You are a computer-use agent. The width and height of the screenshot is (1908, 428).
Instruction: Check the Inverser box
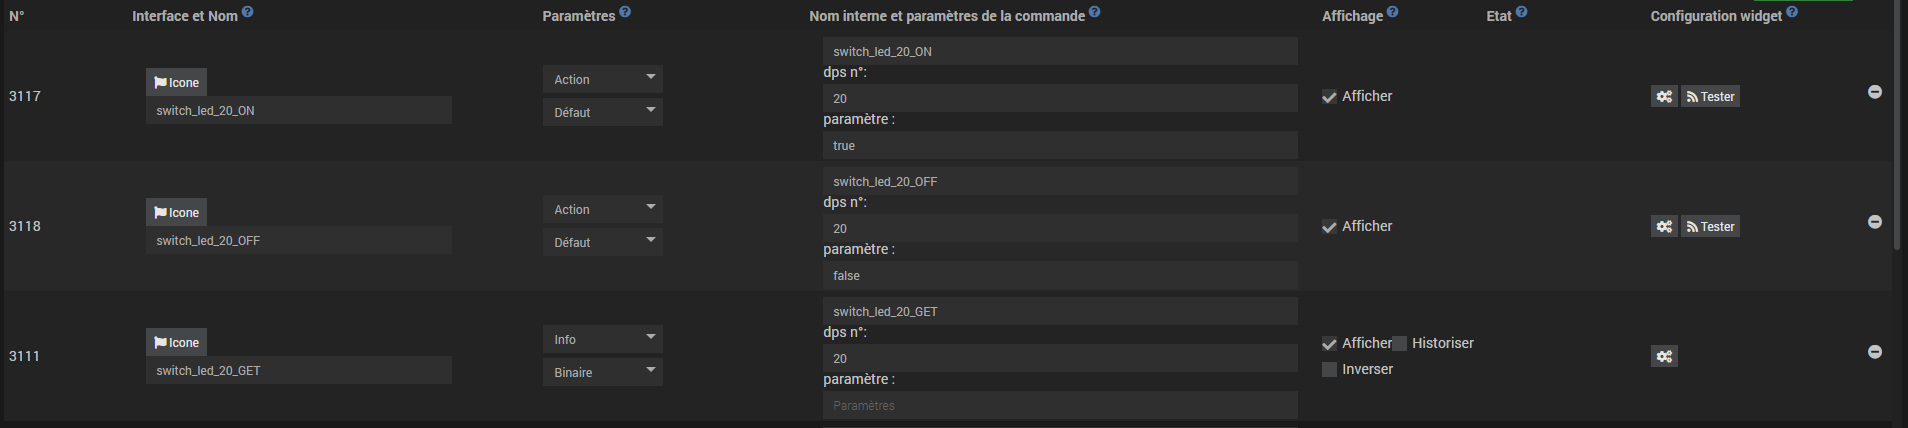[1329, 369]
